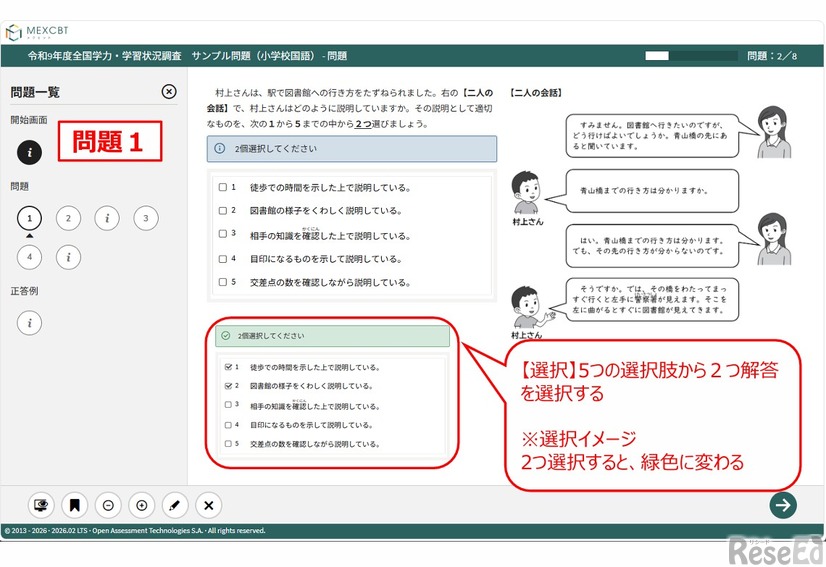Check option 5 交差点の数を確認しながら説明している

pyautogui.click(x=223, y=282)
